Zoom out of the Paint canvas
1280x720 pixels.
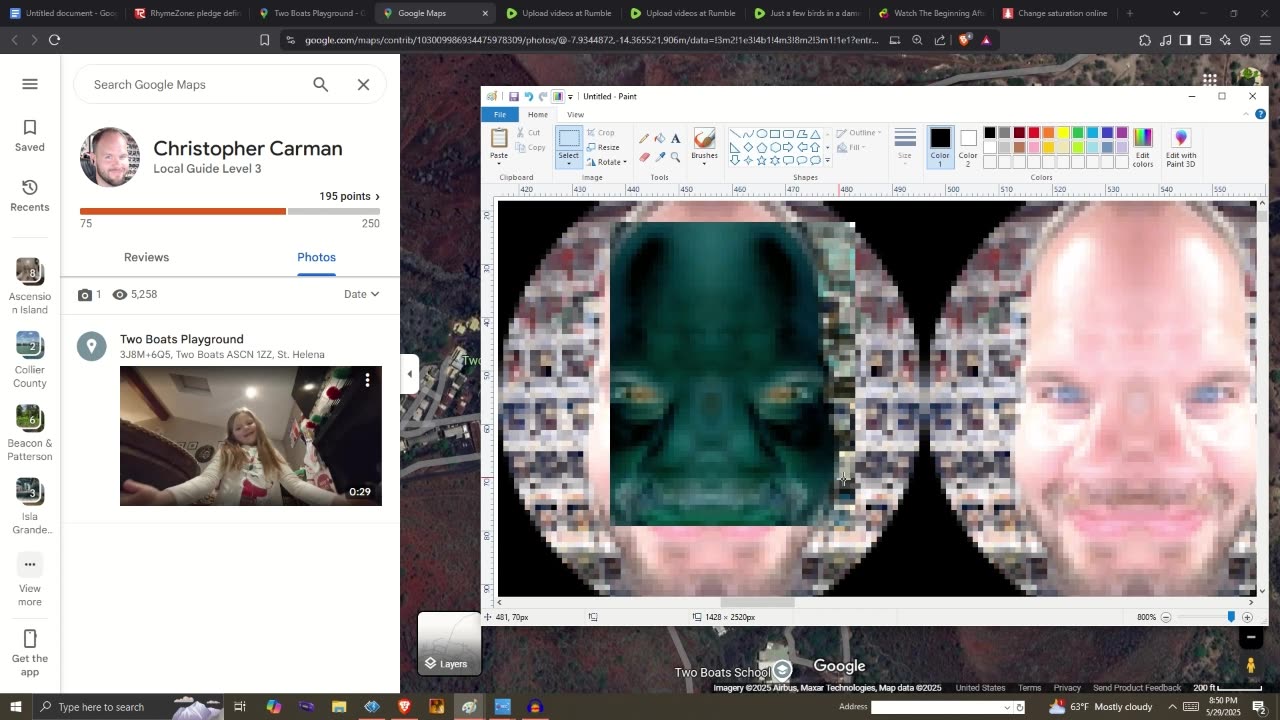tap(1166, 617)
